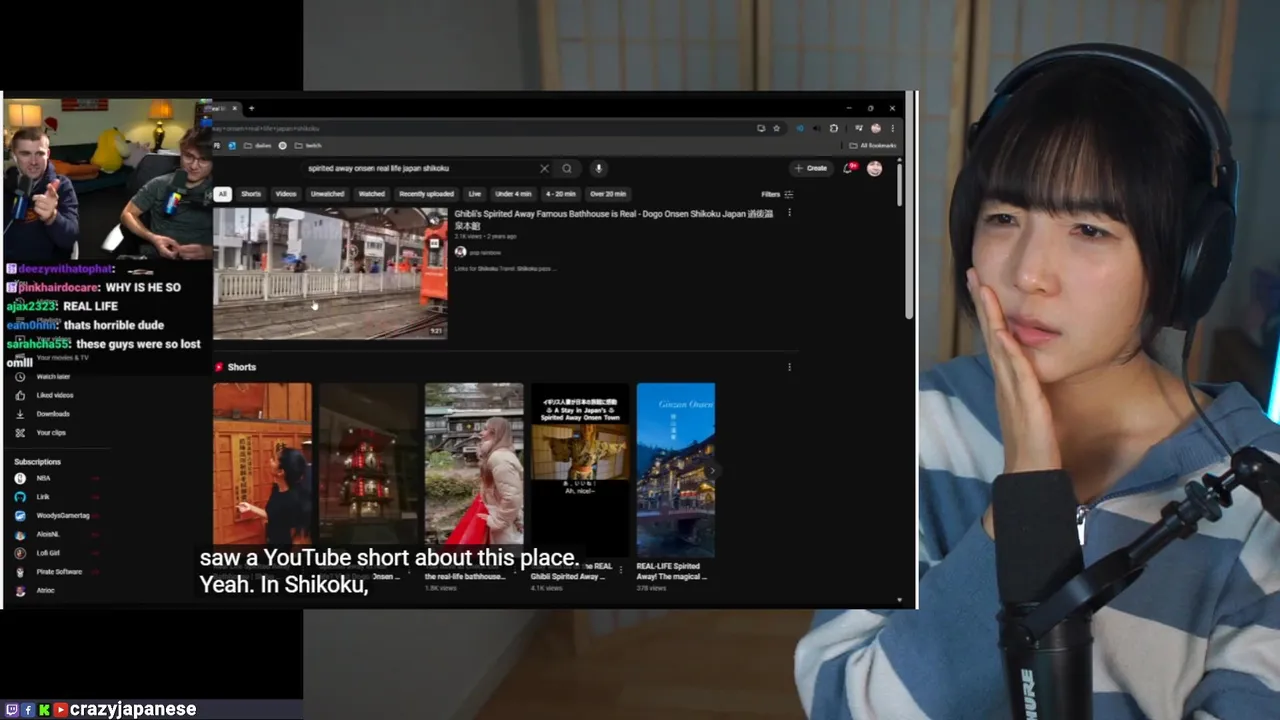Viewport: 1280px width, 720px height.
Task: Open the Ghibli's Spirited Away Famous Bathhouse title
Action: [613, 219]
